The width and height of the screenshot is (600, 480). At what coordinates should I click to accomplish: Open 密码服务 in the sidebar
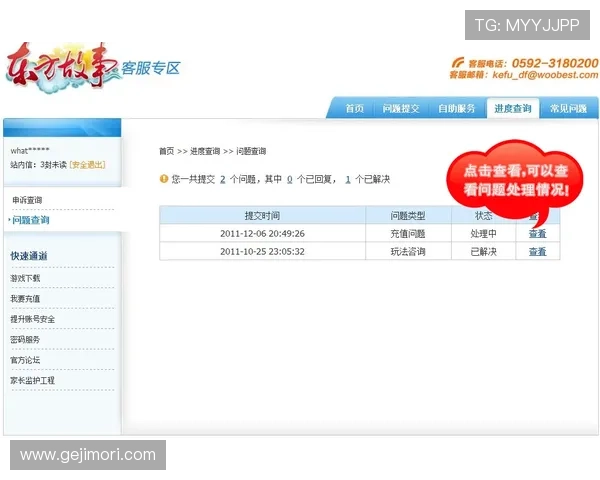(x=25, y=340)
